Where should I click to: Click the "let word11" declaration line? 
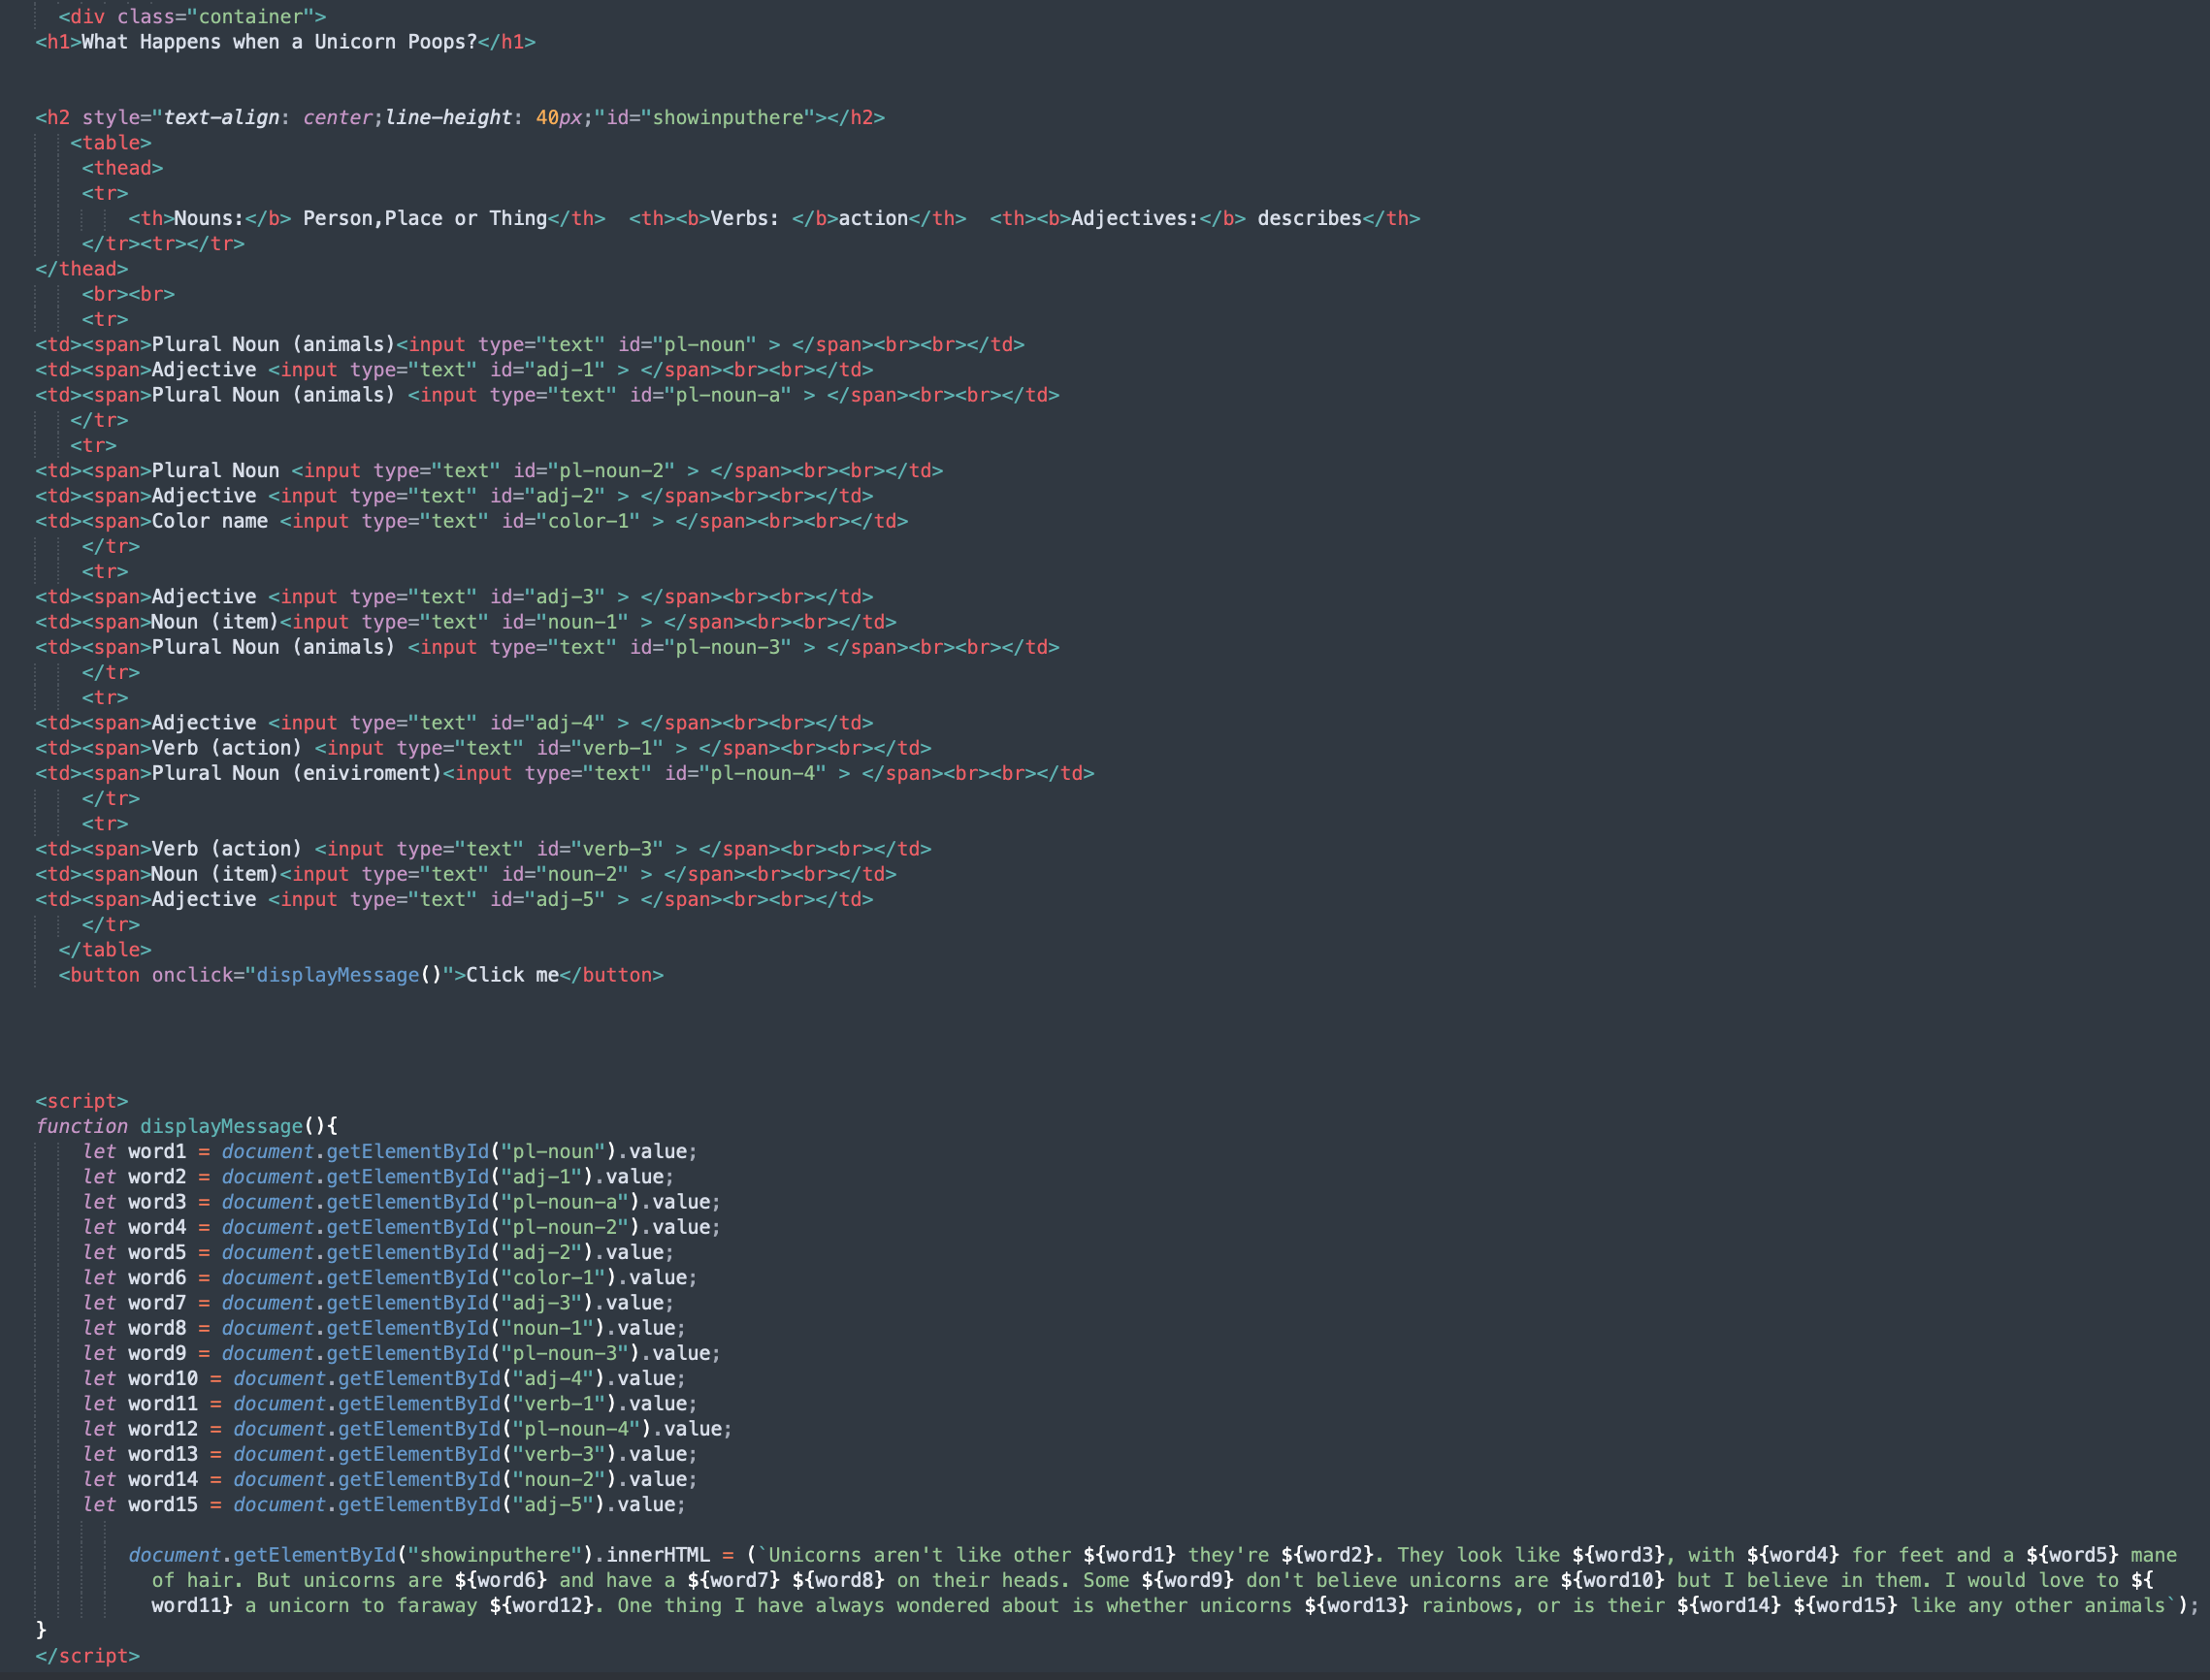pos(390,1404)
